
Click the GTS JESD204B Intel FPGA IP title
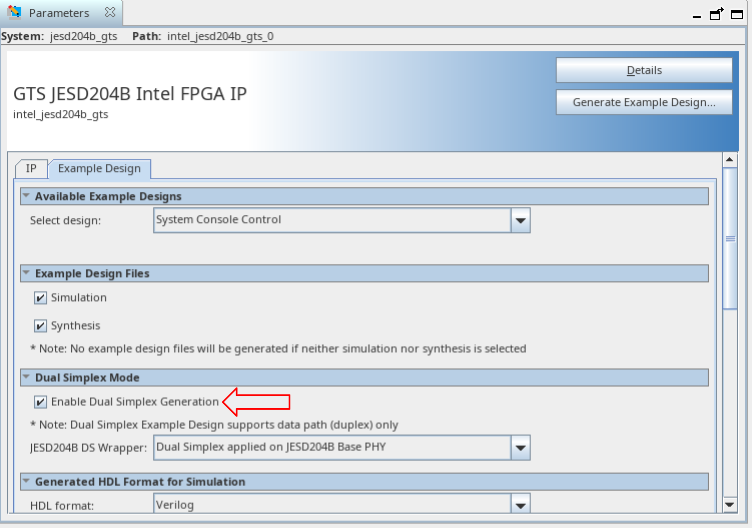[130, 94]
